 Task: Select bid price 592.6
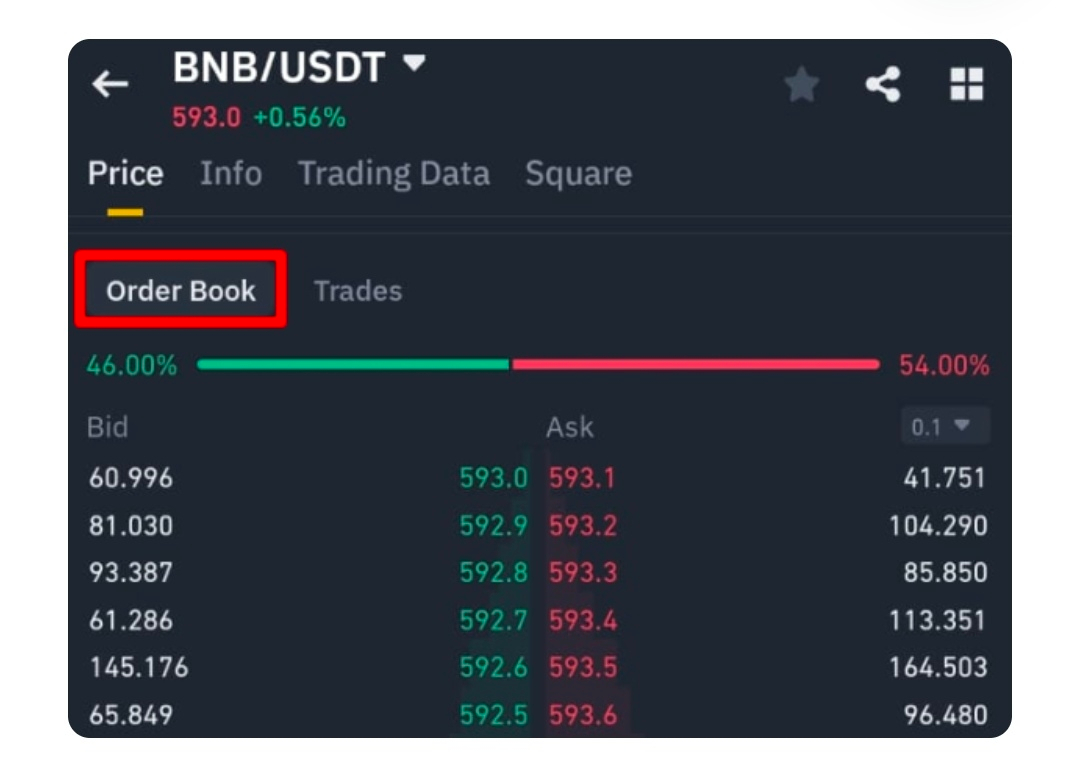(493, 667)
